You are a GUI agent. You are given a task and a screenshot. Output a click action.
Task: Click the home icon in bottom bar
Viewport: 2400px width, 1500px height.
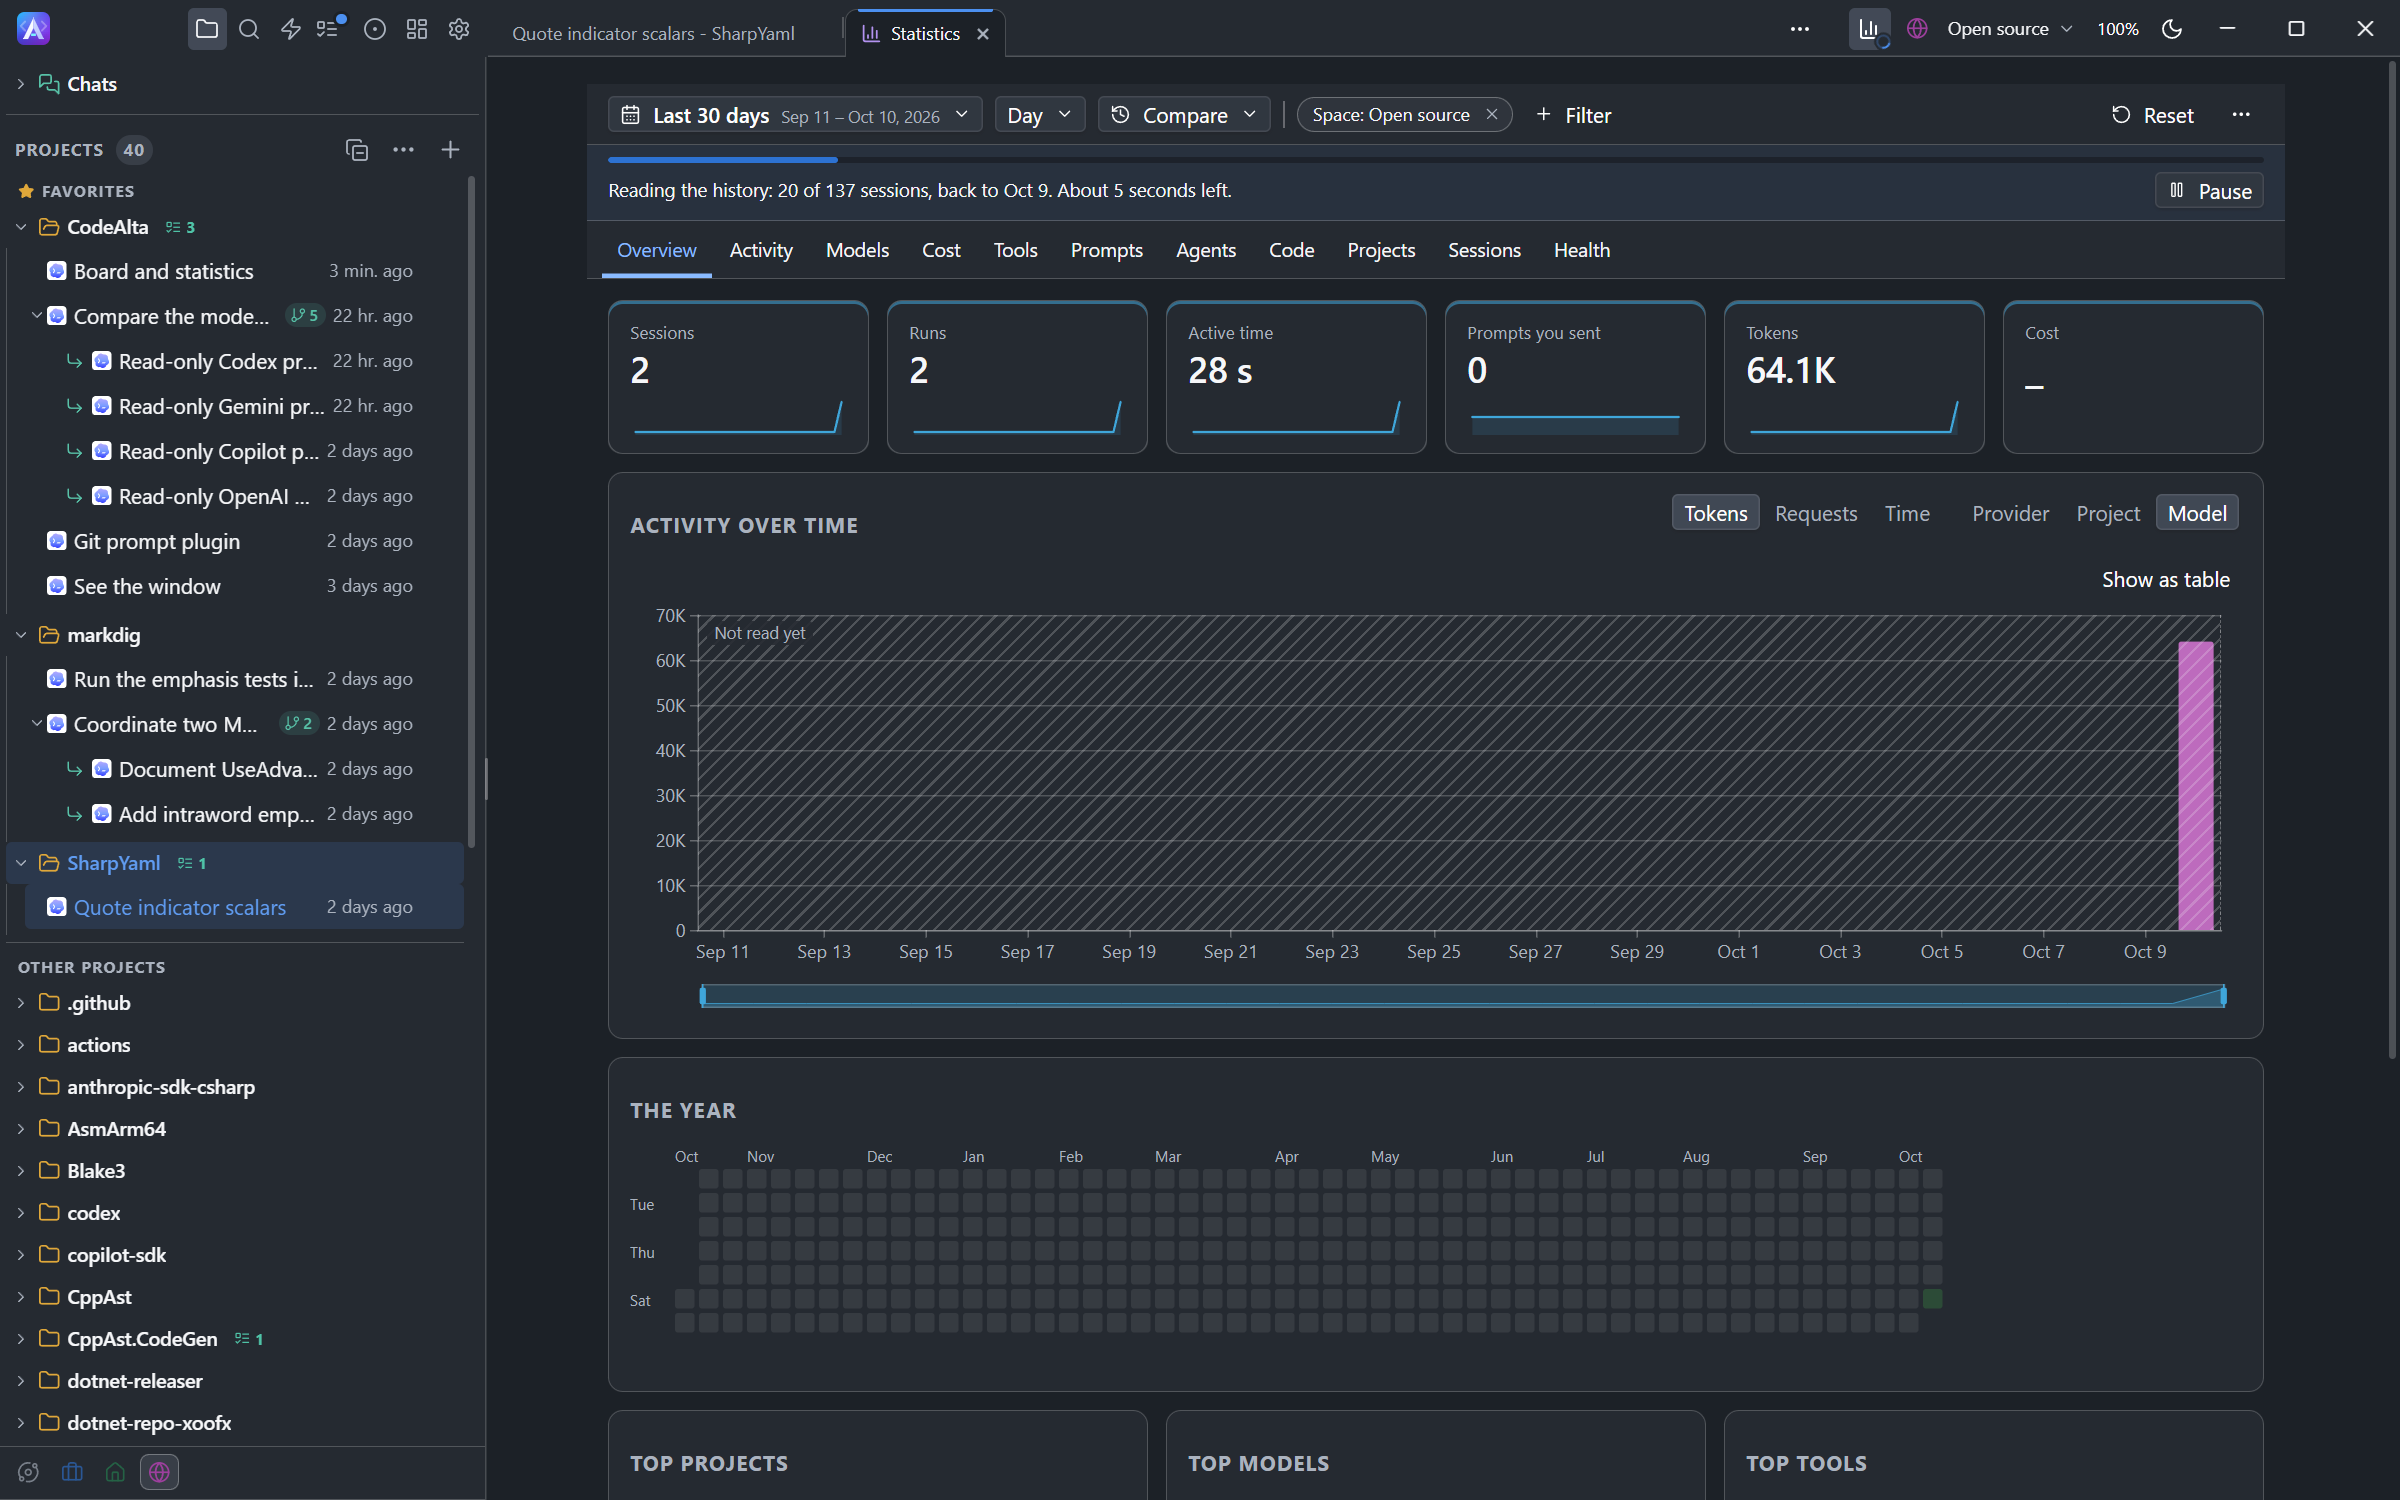coord(115,1472)
